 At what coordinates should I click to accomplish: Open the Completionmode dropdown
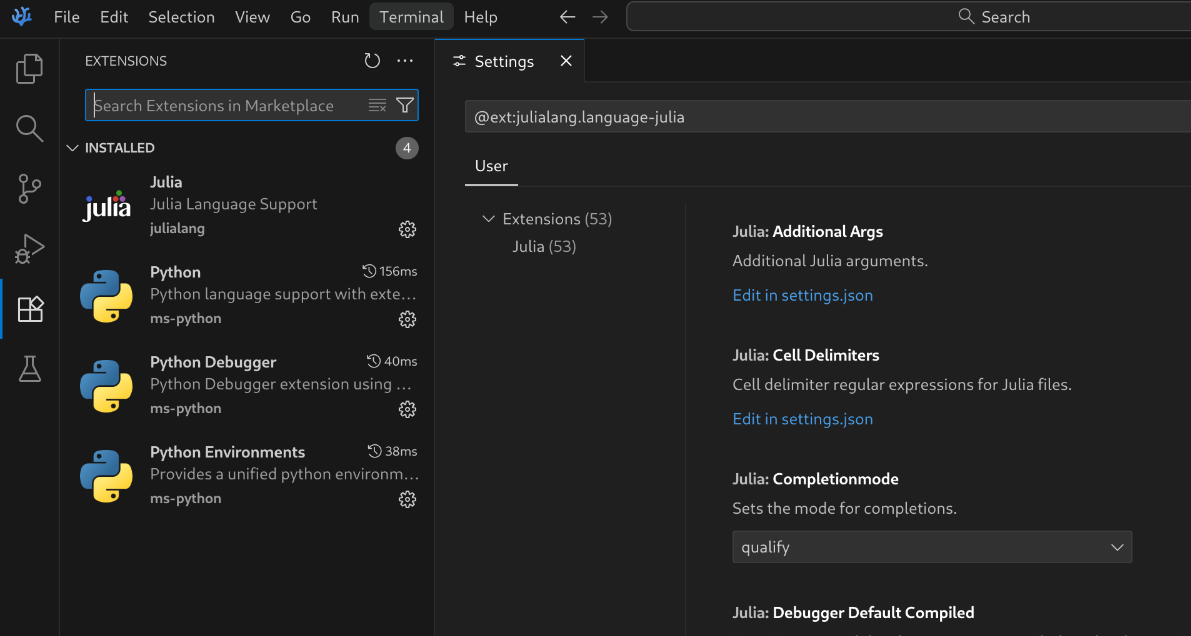coord(932,547)
